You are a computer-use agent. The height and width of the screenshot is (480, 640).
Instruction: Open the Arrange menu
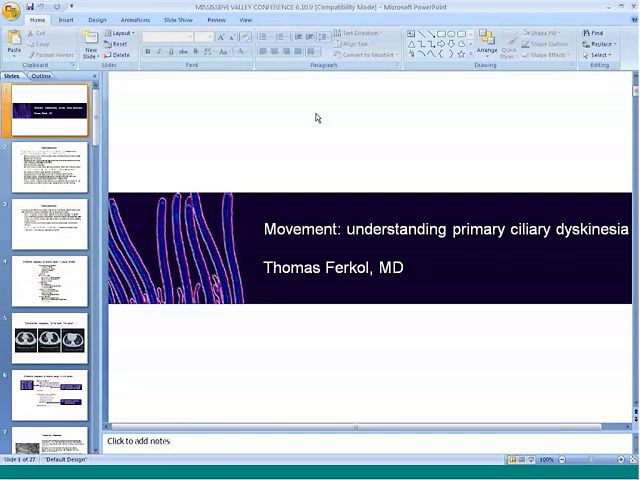pos(487,43)
